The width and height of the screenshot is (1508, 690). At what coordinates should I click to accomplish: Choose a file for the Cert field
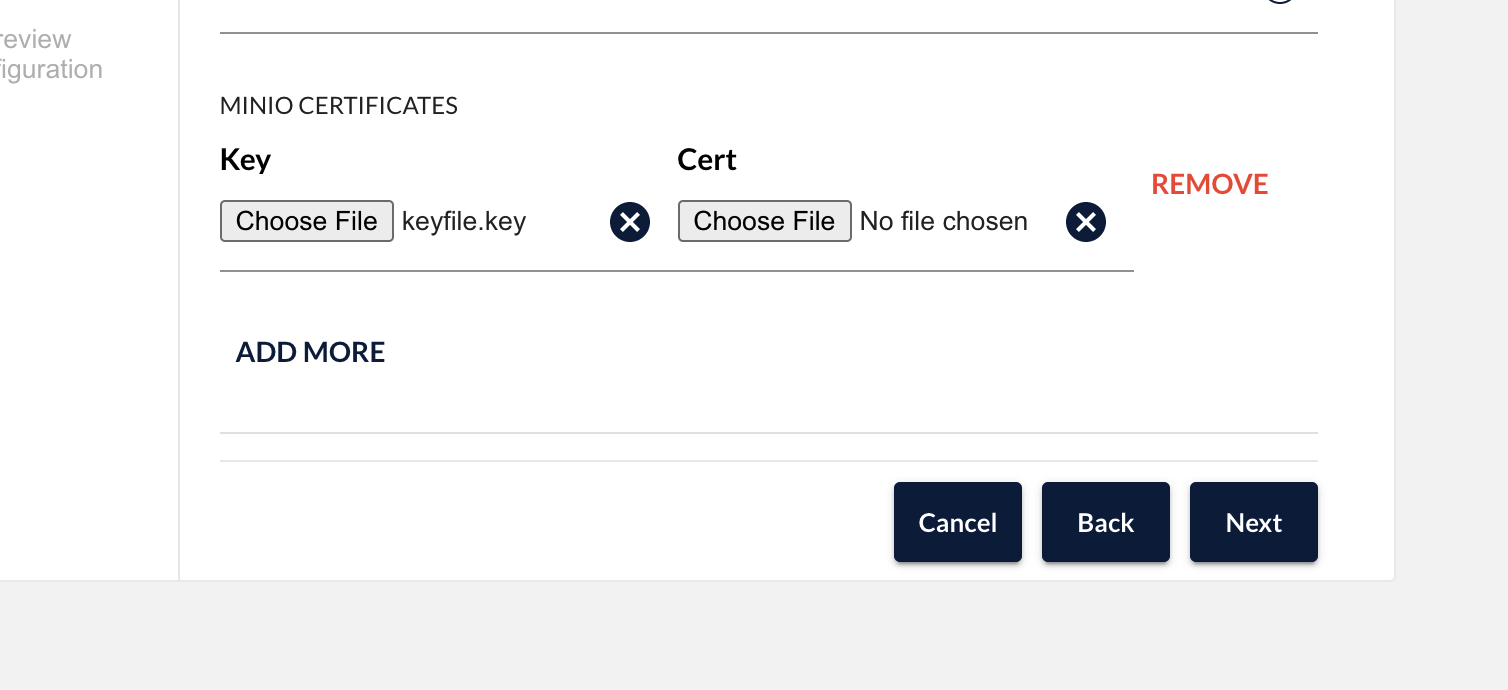coord(765,221)
